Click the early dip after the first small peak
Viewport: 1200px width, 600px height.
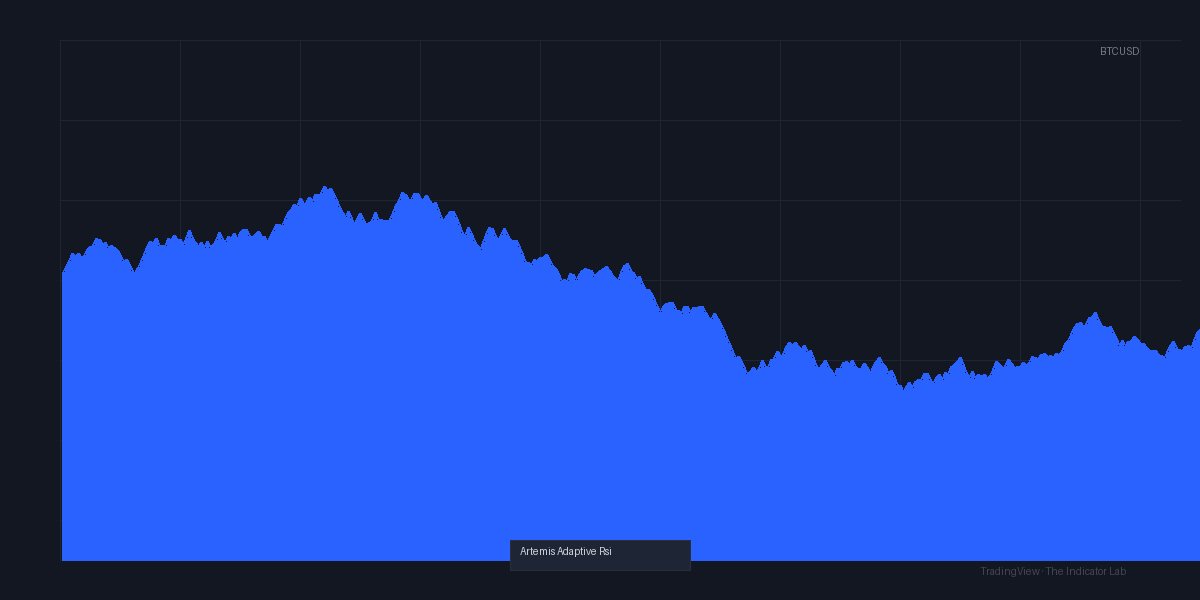pos(134,271)
